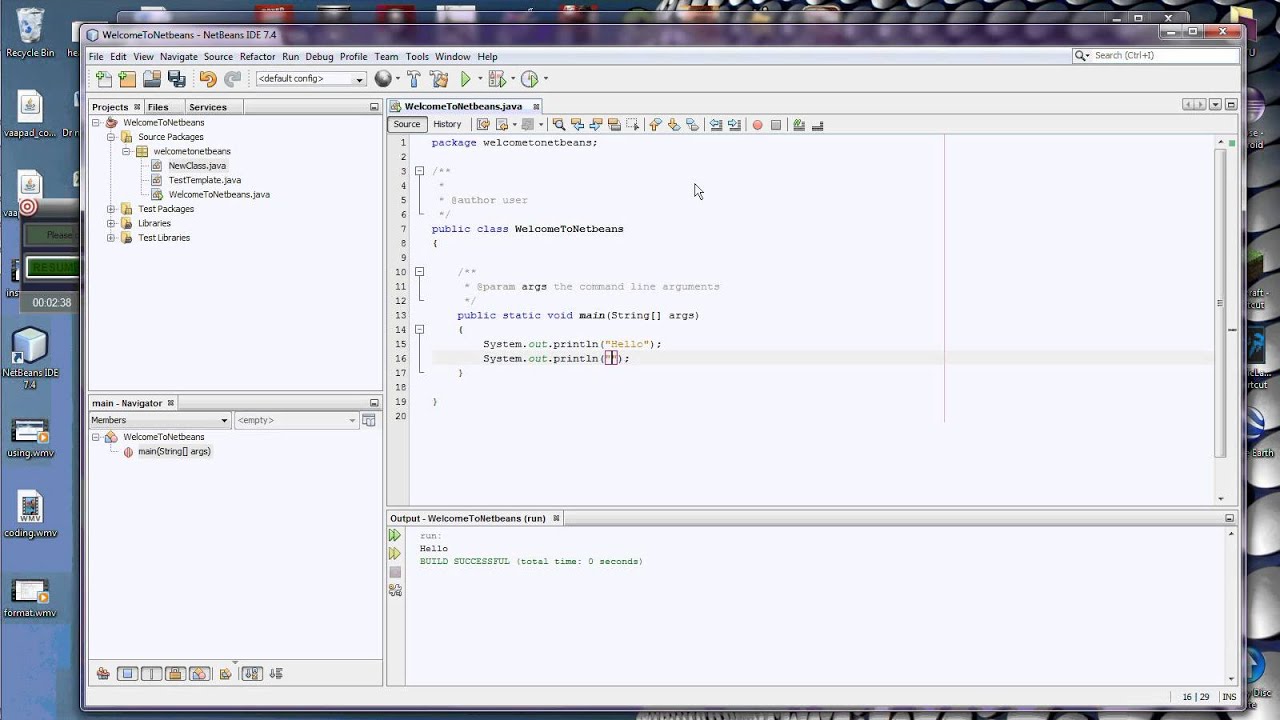Toggle Show Inherited Members in Navigator
This screenshot has width=1280, height=720.
(103, 674)
